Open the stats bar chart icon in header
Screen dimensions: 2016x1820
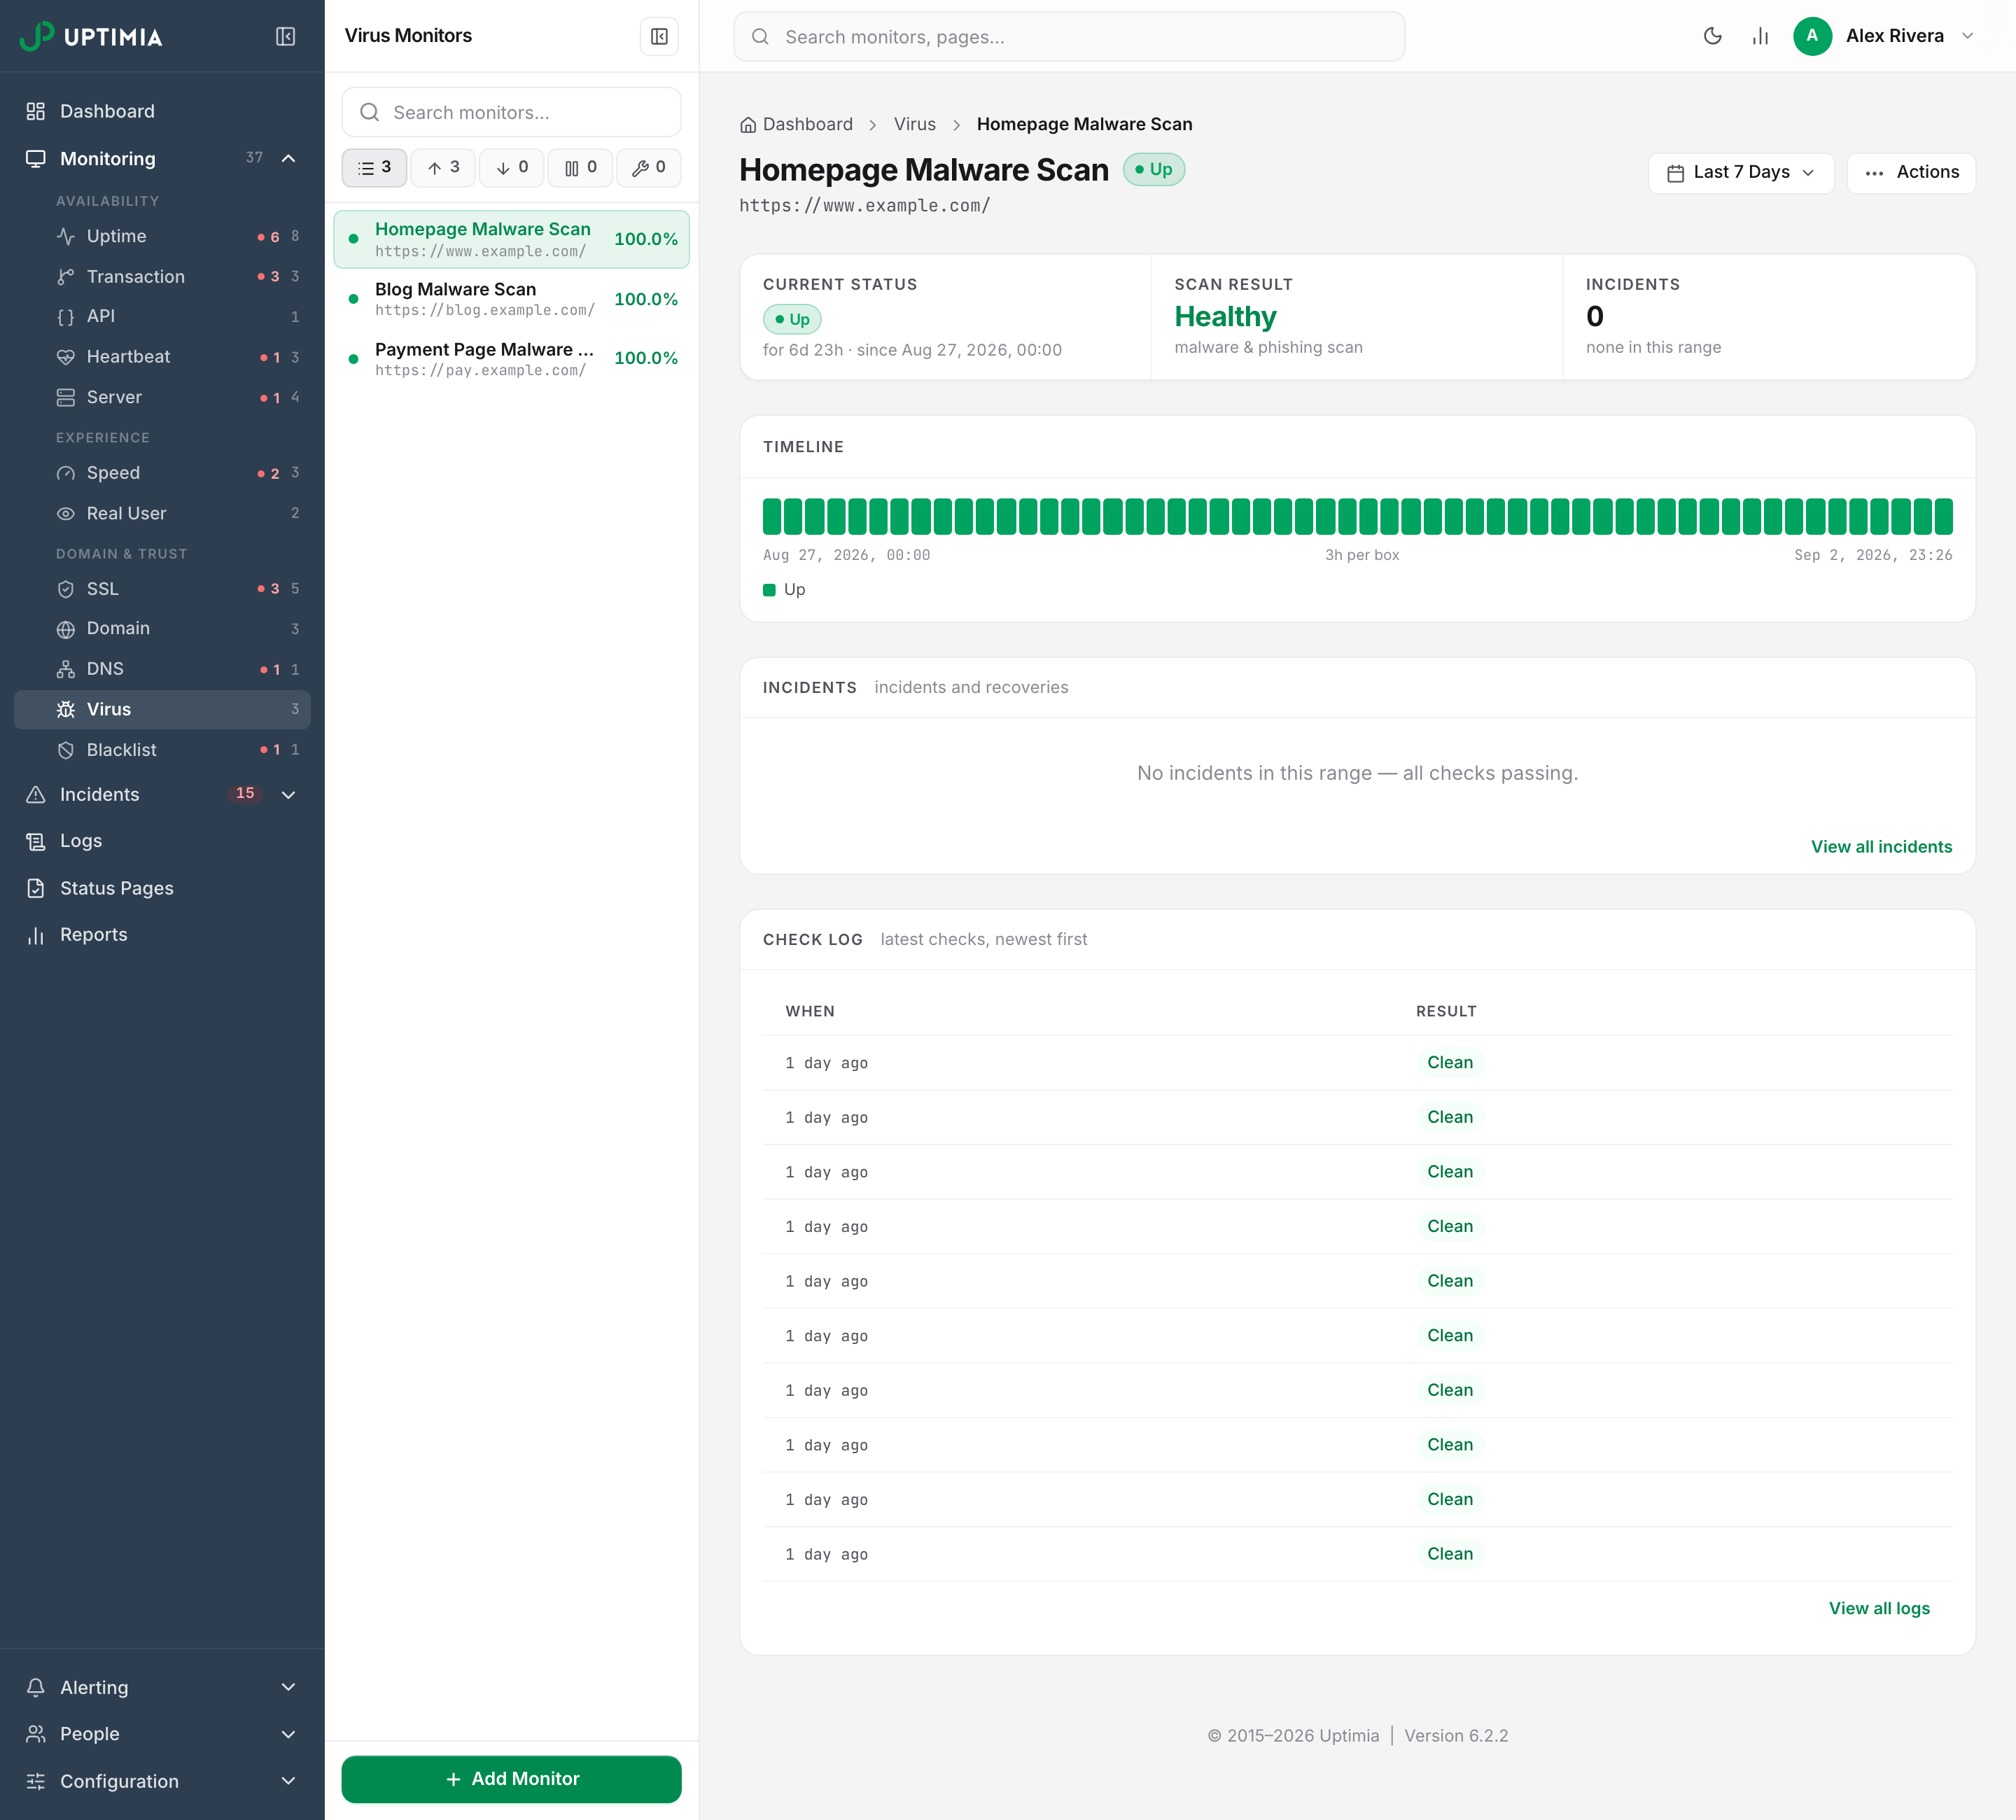(x=1760, y=37)
